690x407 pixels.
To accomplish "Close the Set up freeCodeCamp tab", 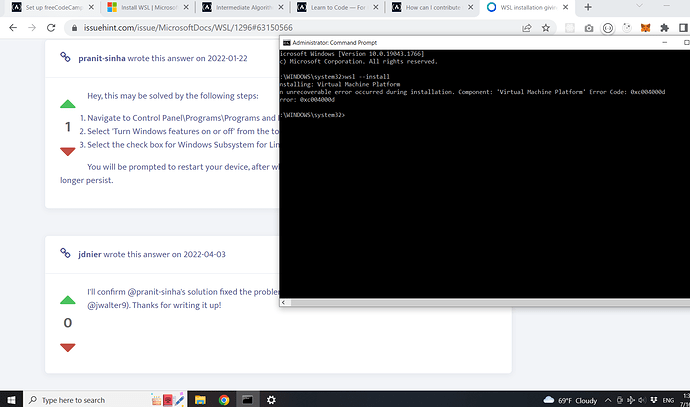I will [91, 7].
